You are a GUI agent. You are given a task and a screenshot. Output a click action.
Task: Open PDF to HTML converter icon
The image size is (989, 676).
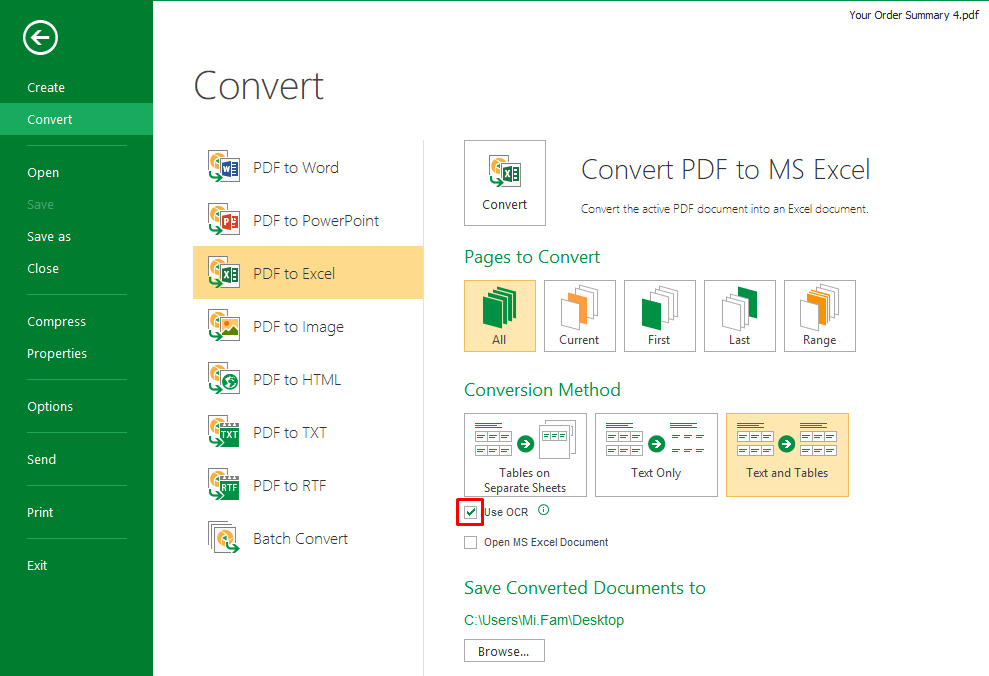tap(224, 379)
